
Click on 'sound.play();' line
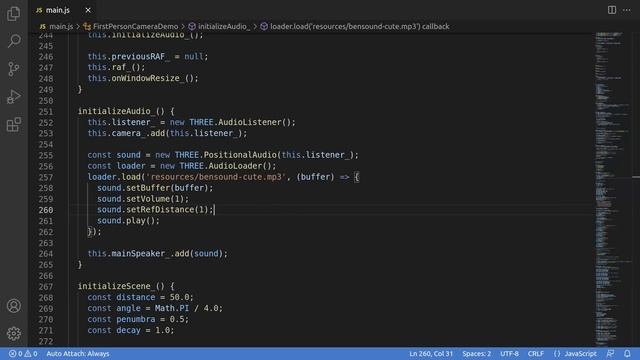[x=128, y=220]
